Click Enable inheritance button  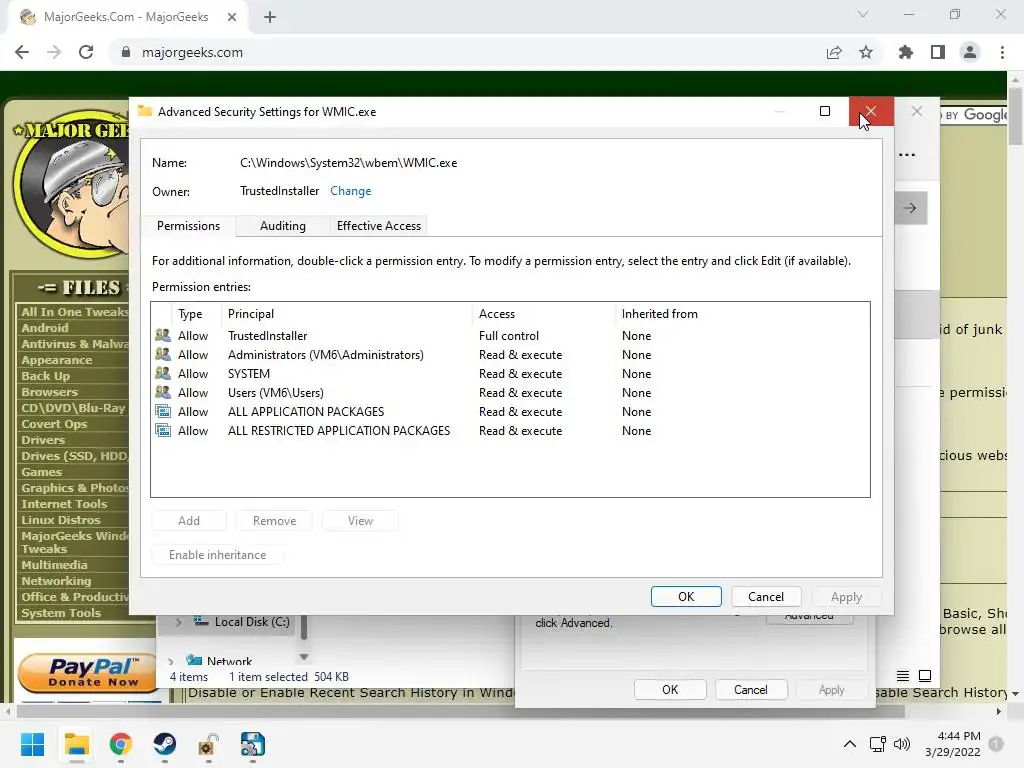point(217,554)
